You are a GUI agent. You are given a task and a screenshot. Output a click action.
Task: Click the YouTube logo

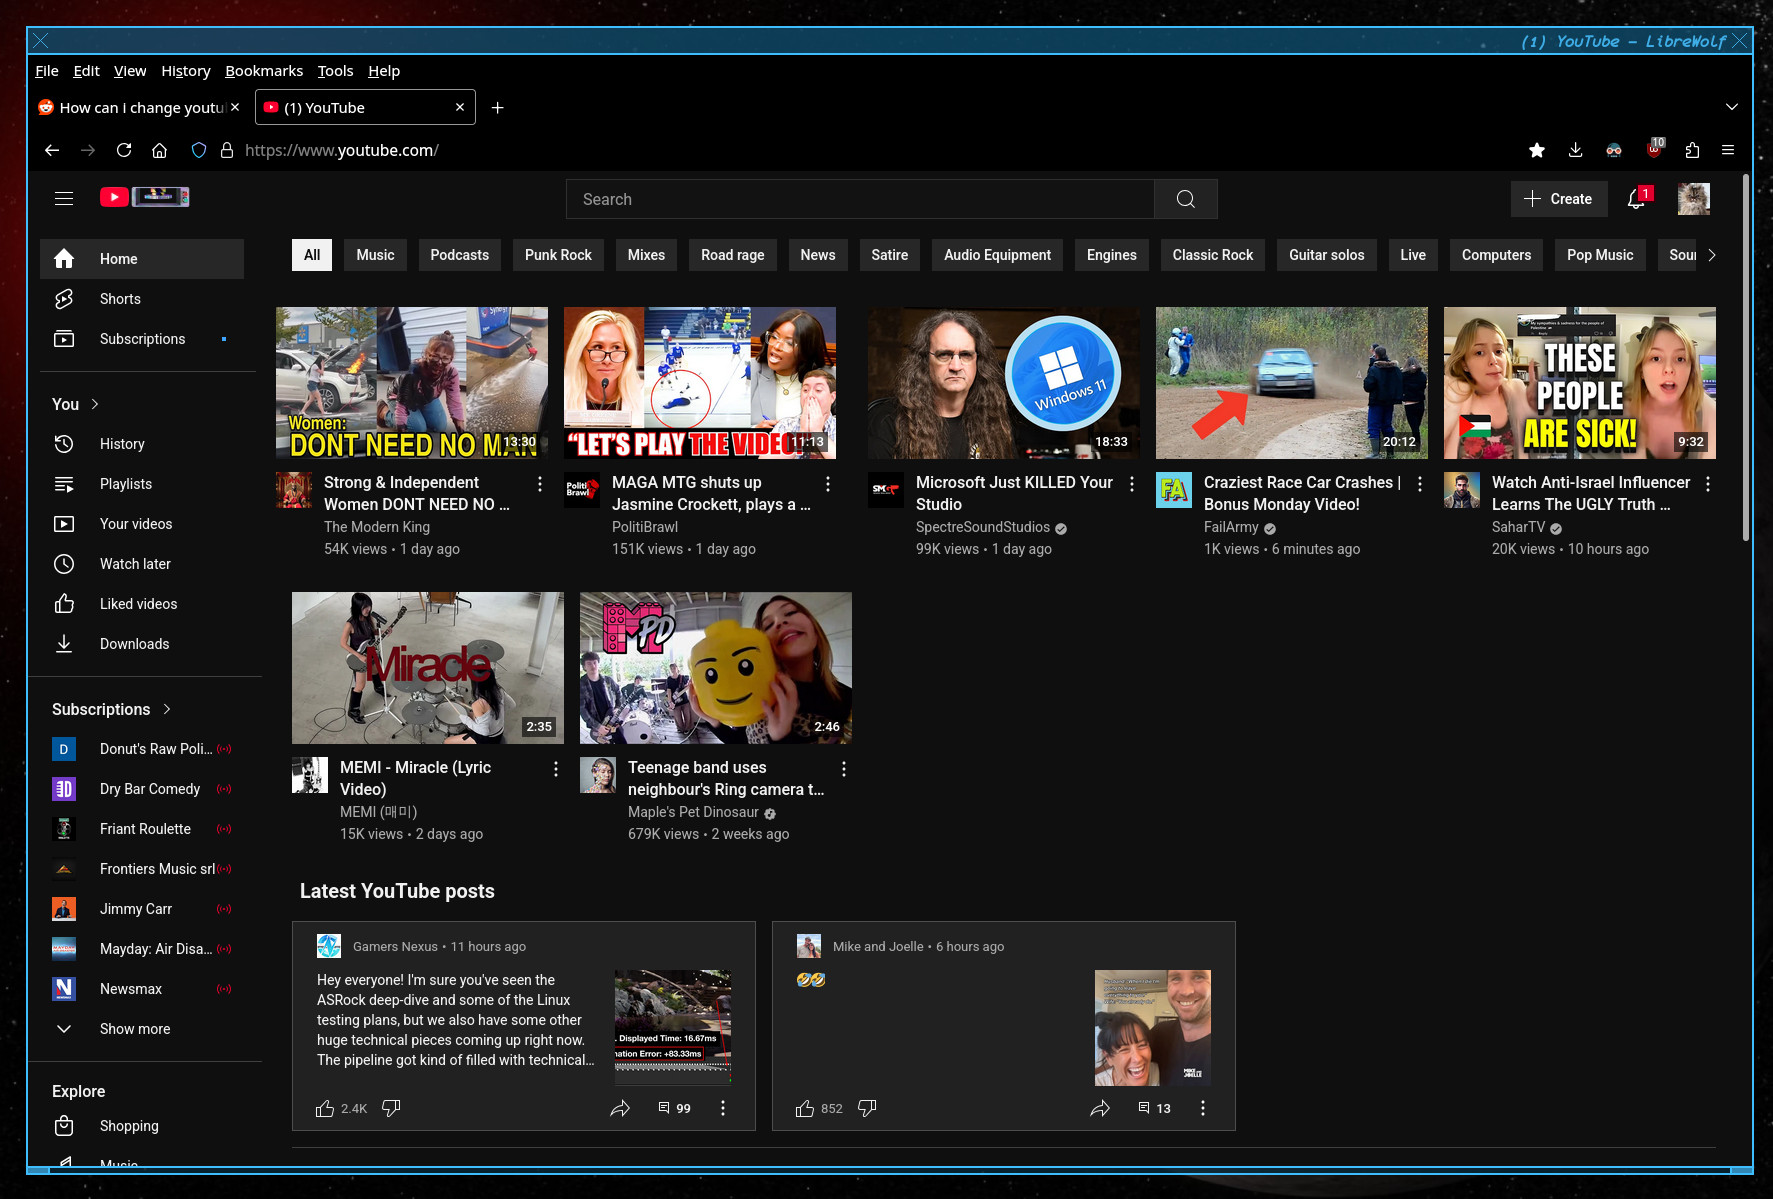coord(144,197)
